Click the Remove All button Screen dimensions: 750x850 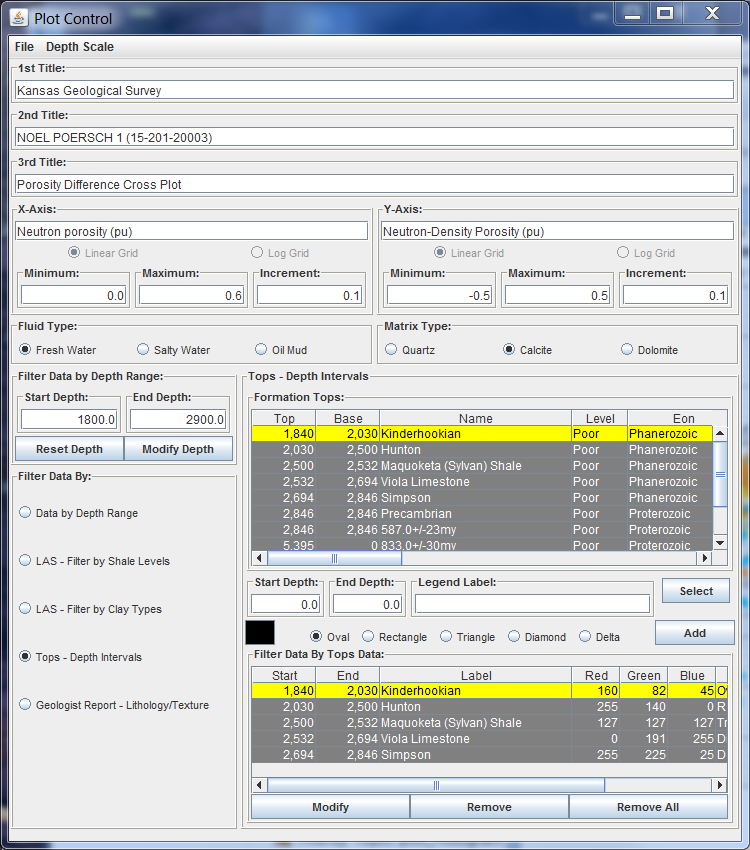tap(648, 807)
